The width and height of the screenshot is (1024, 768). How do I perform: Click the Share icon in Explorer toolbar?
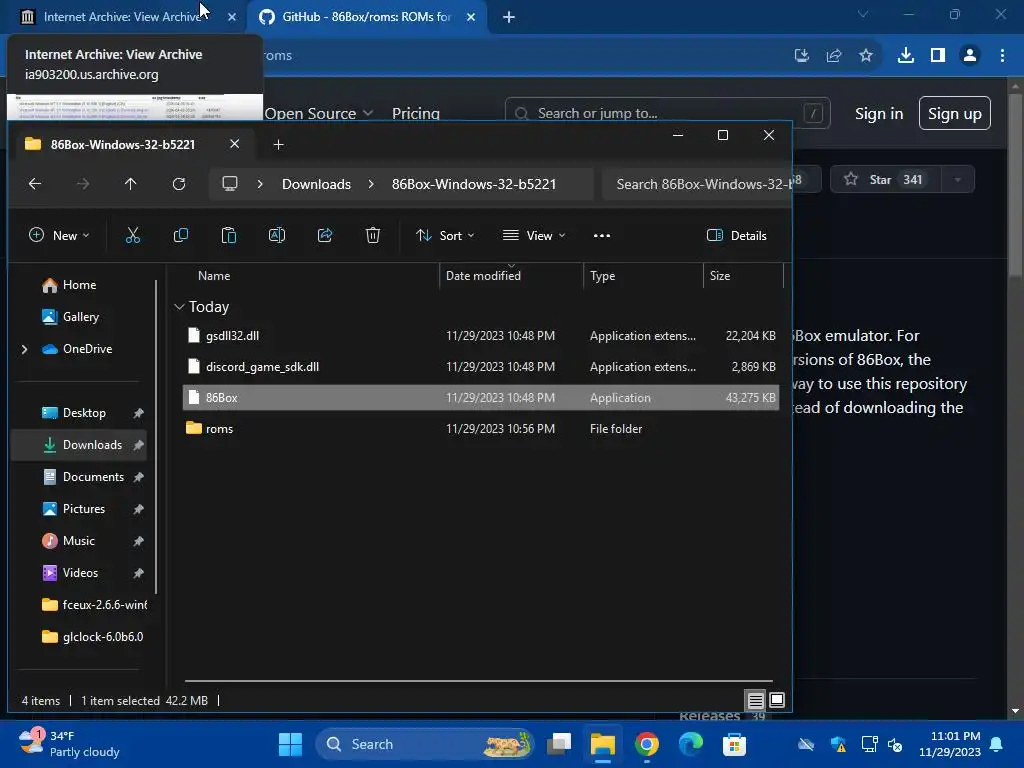tap(325, 235)
